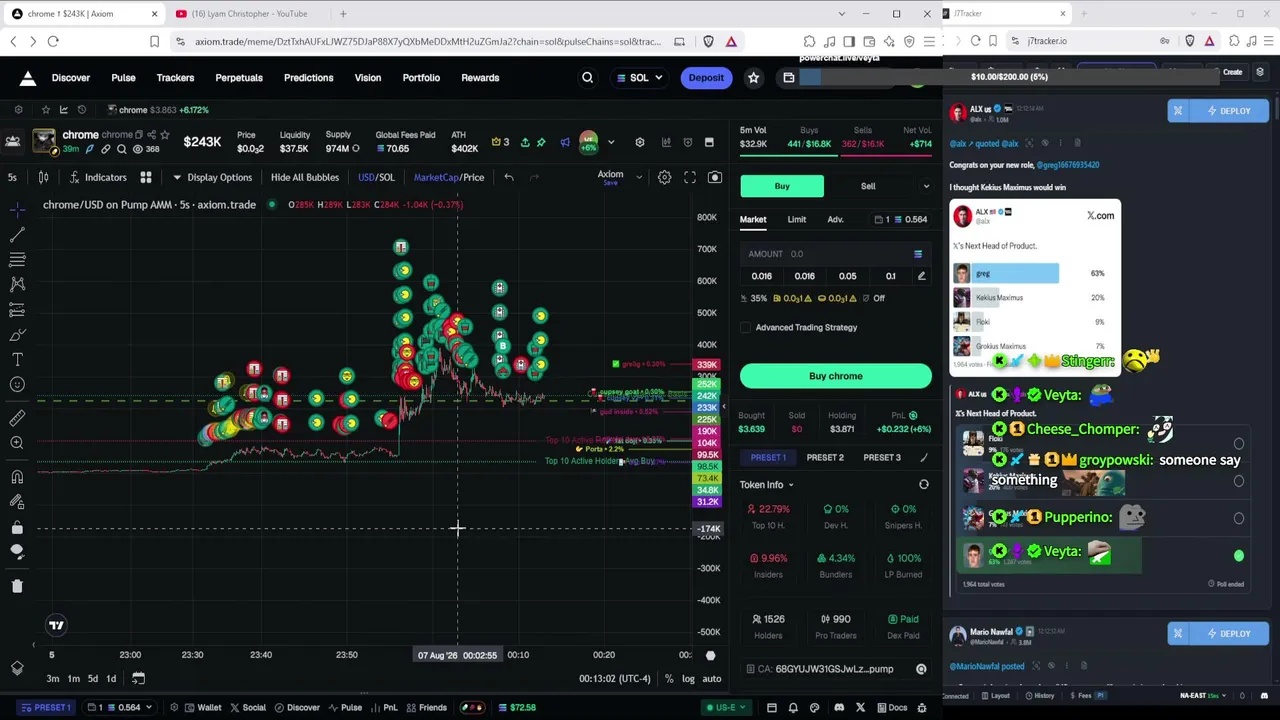Open the 5s timeframe selector
Screen dimensions: 1280x720
[12, 177]
